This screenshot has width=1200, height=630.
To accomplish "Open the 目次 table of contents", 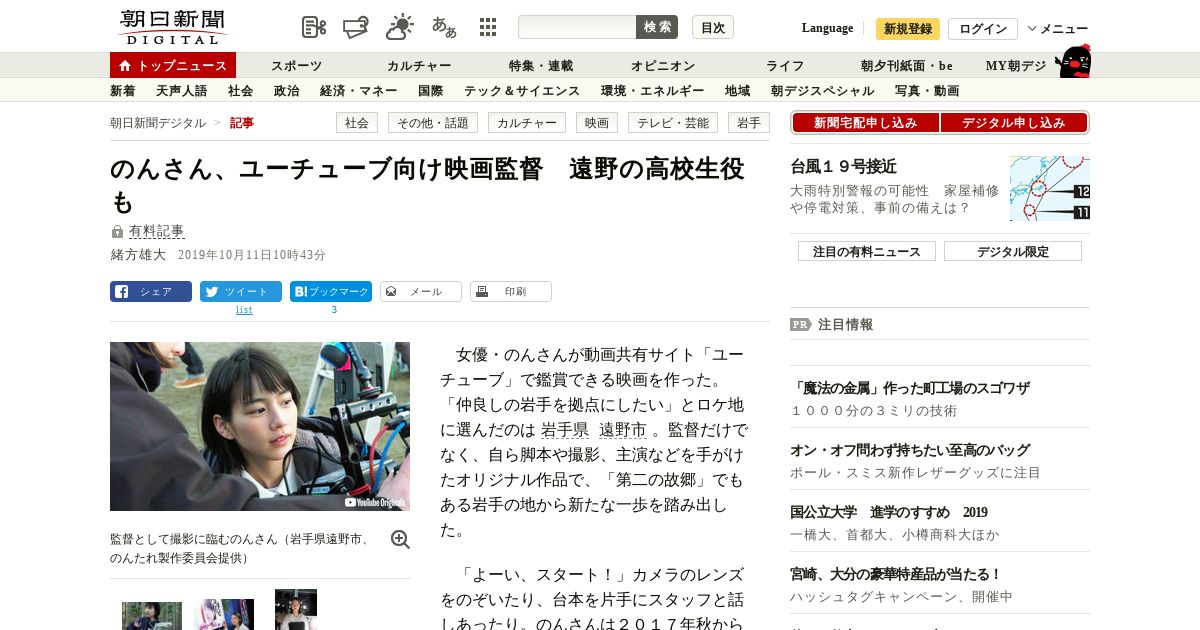I will tap(713, 27).
